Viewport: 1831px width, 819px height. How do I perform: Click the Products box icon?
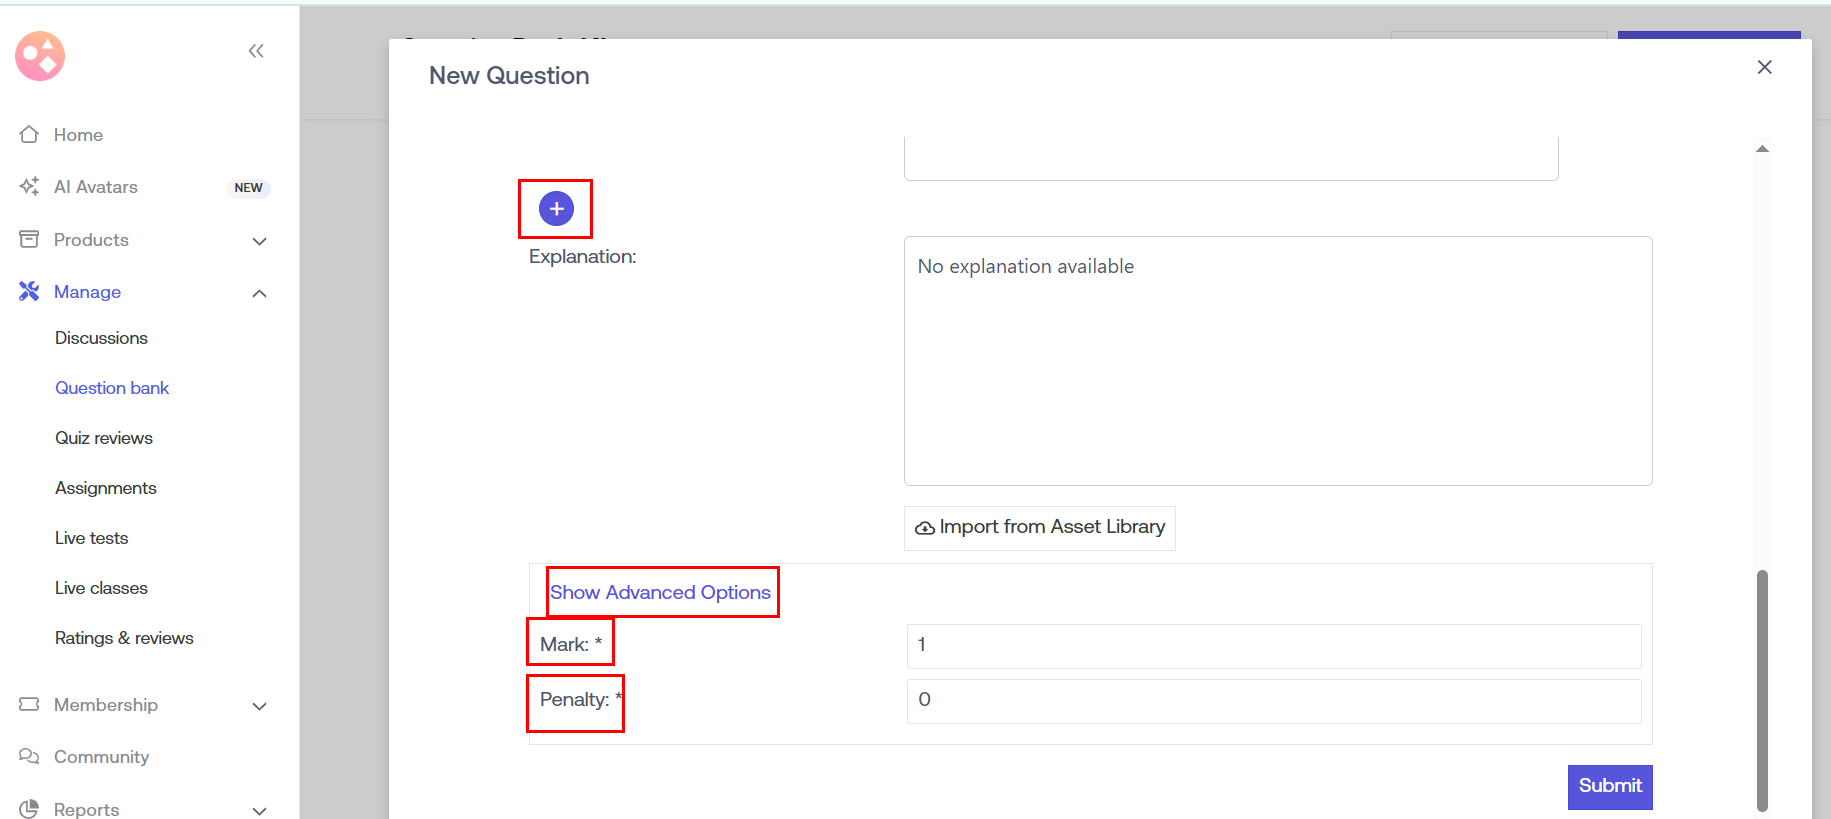coord(29,240)
